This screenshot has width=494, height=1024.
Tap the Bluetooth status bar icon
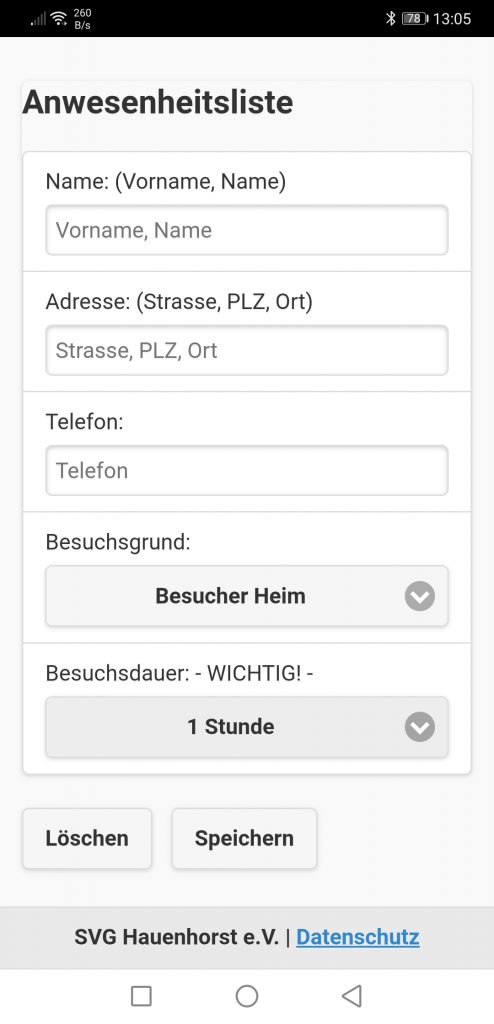[390, 18]
